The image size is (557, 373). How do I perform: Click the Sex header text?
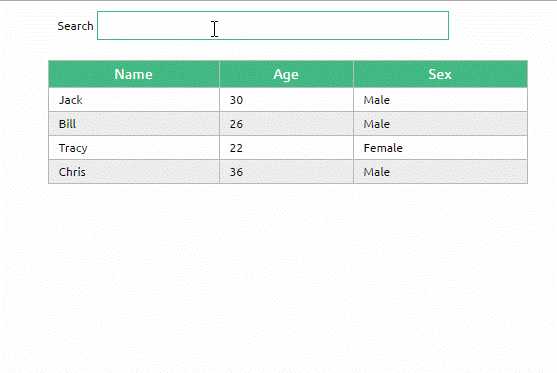440,74
